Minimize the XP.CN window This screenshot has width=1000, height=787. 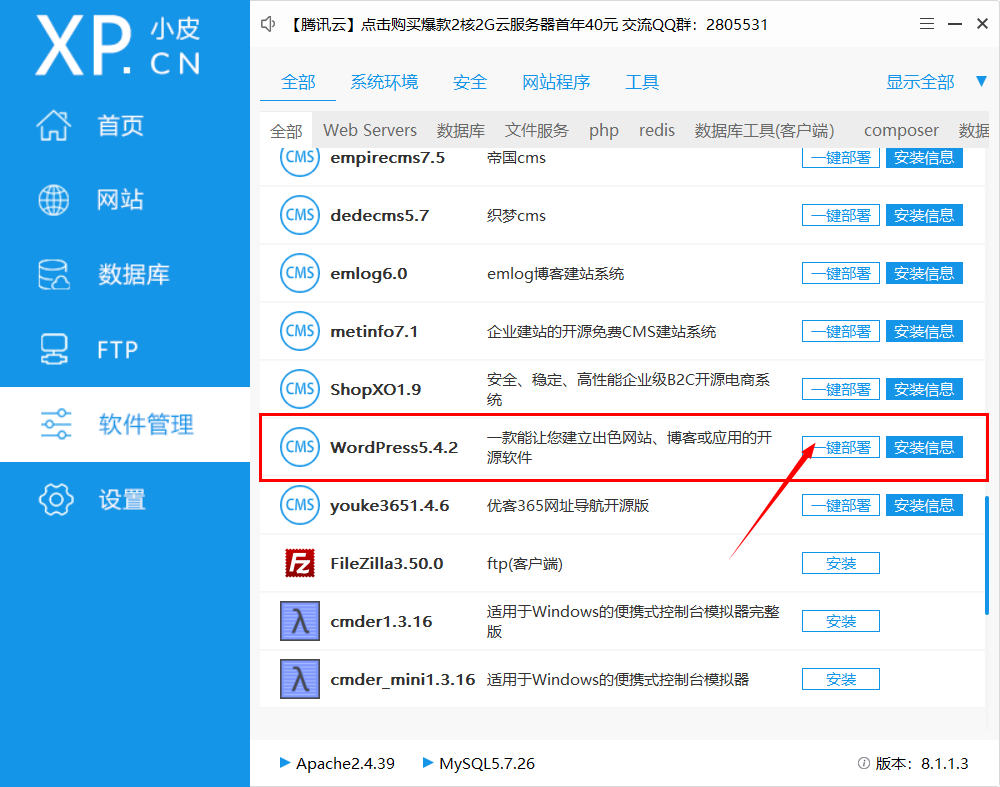pyautogui.click(x=955, y=24)
